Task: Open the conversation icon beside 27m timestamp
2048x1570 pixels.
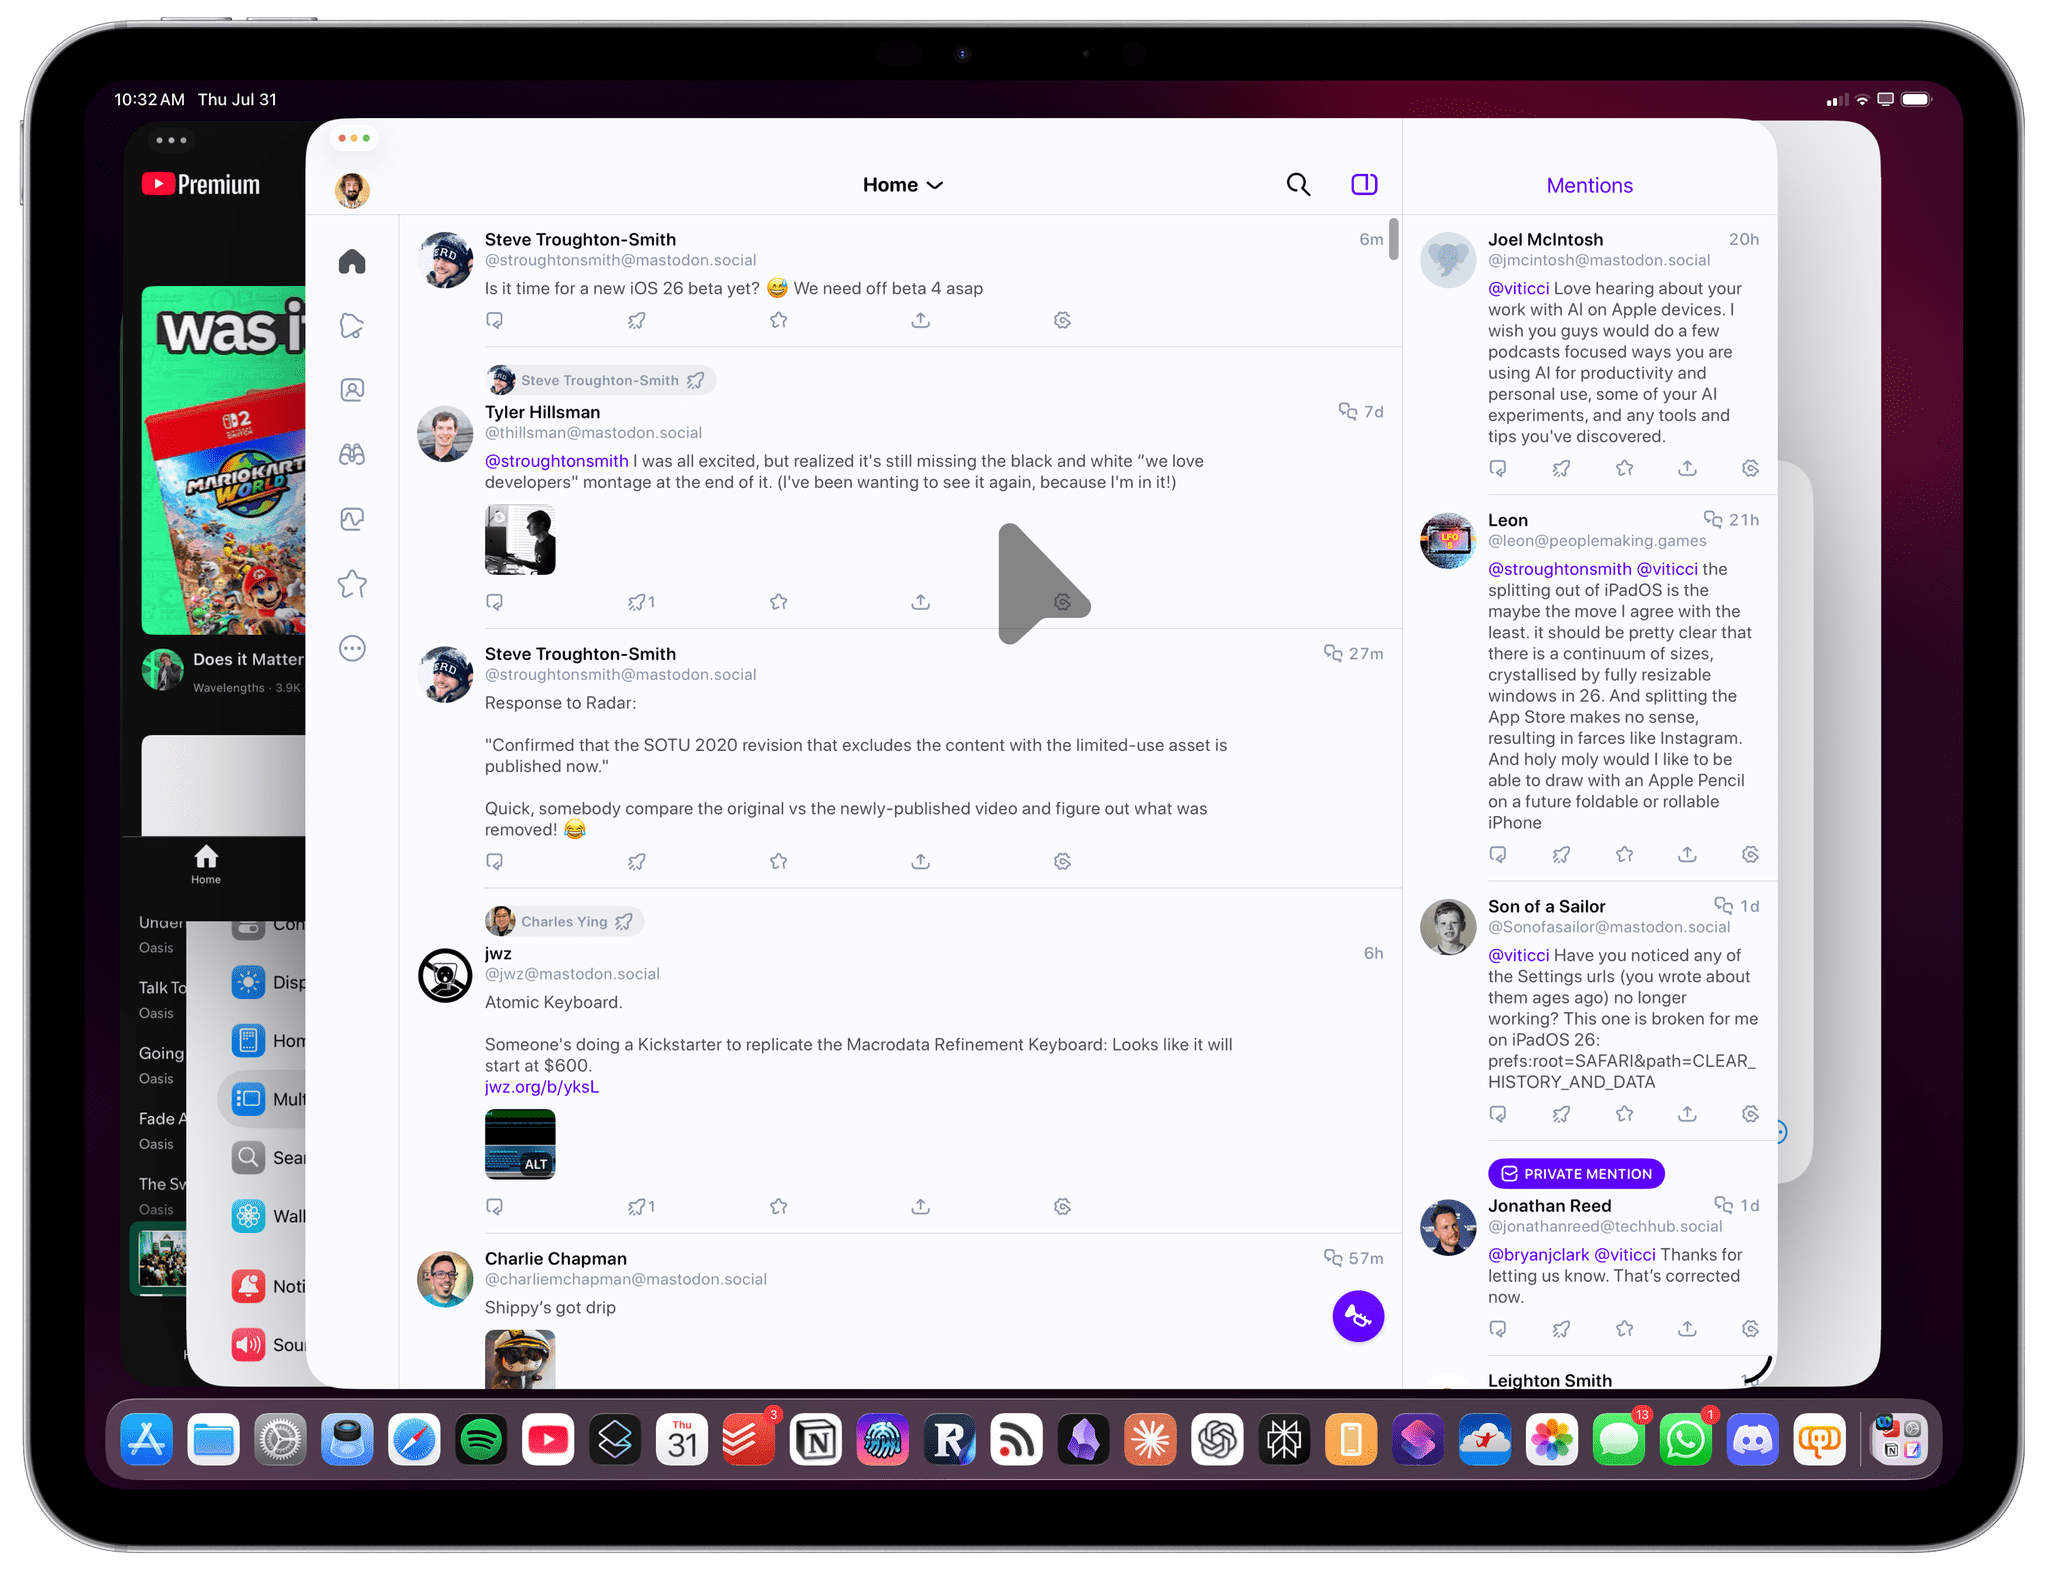Action: pyautogui.click(x=1333, y=653)
